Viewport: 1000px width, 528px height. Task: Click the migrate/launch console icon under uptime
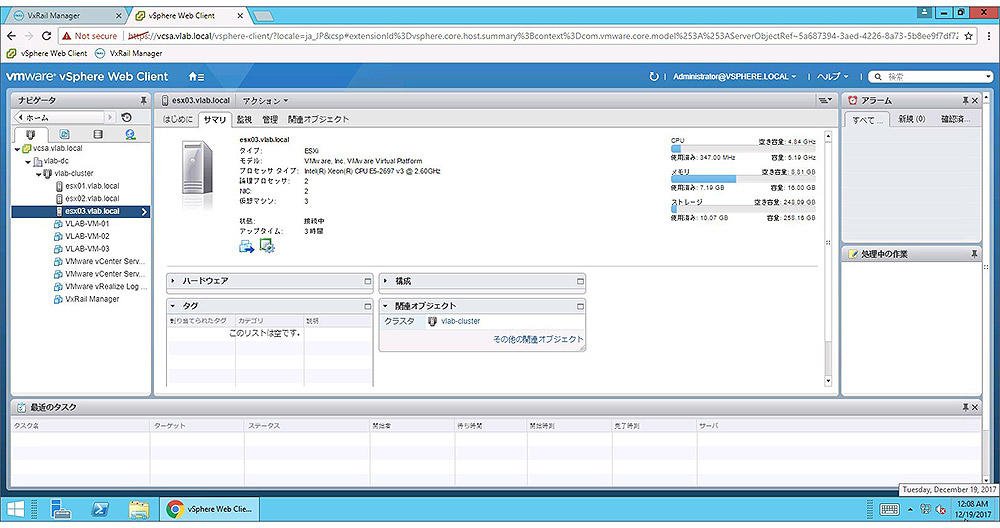[246, 246]
